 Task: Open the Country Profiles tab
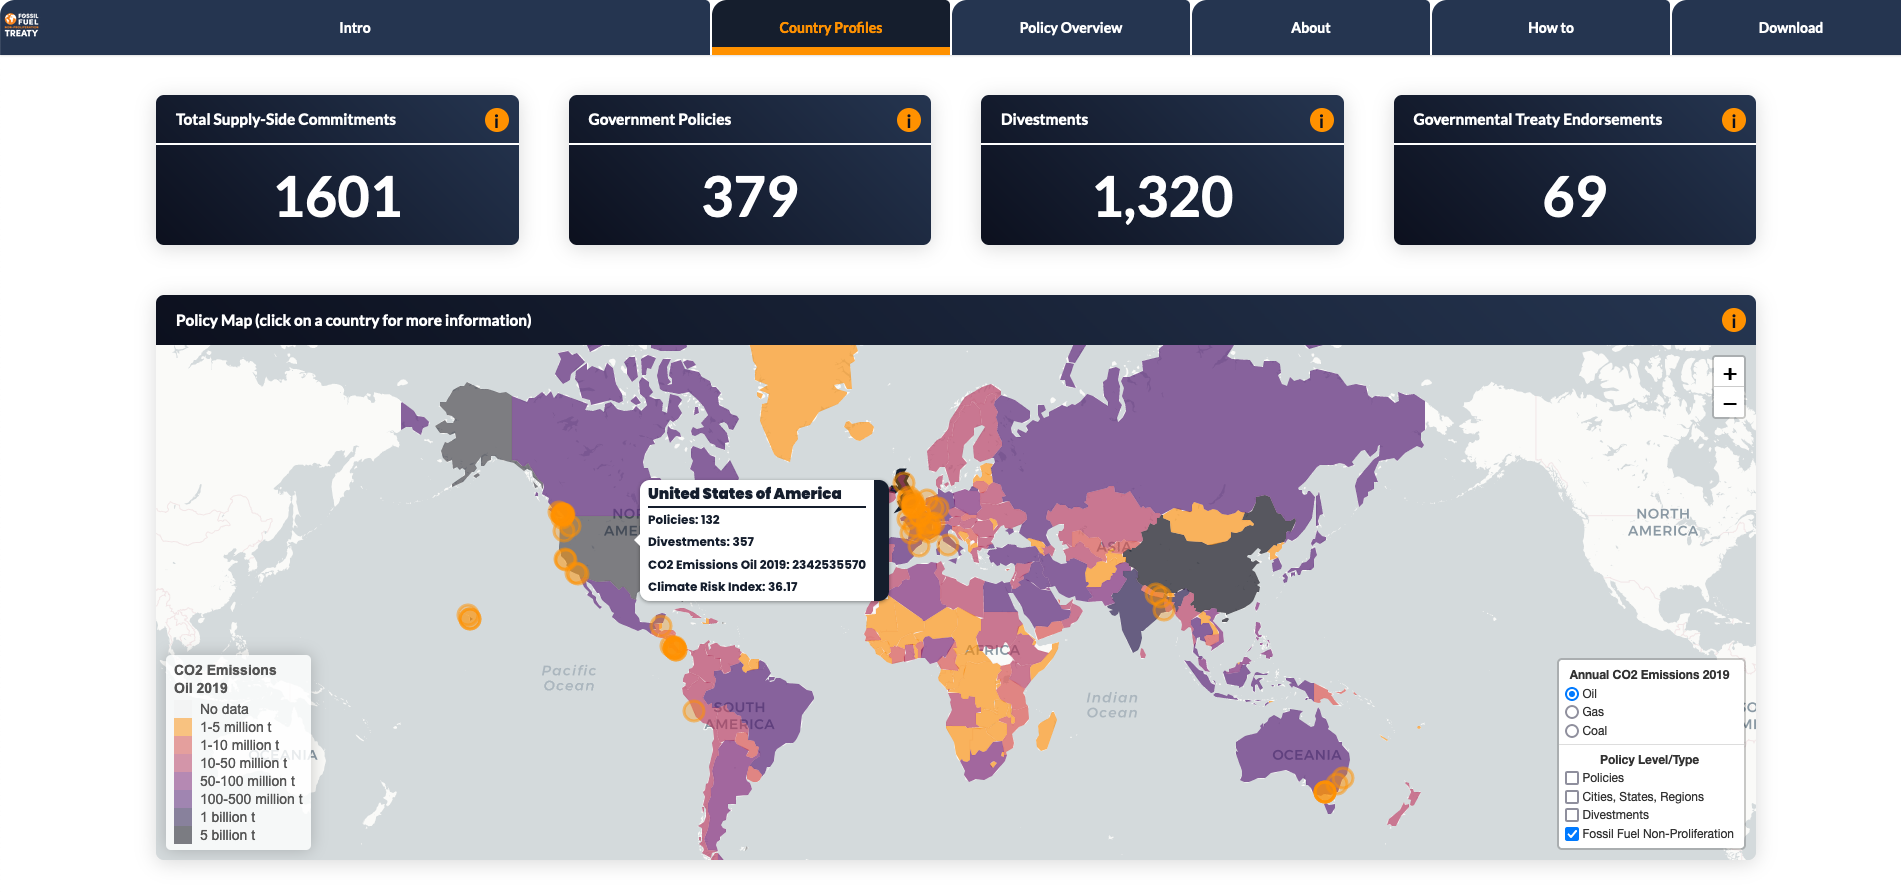coord(831,28)
